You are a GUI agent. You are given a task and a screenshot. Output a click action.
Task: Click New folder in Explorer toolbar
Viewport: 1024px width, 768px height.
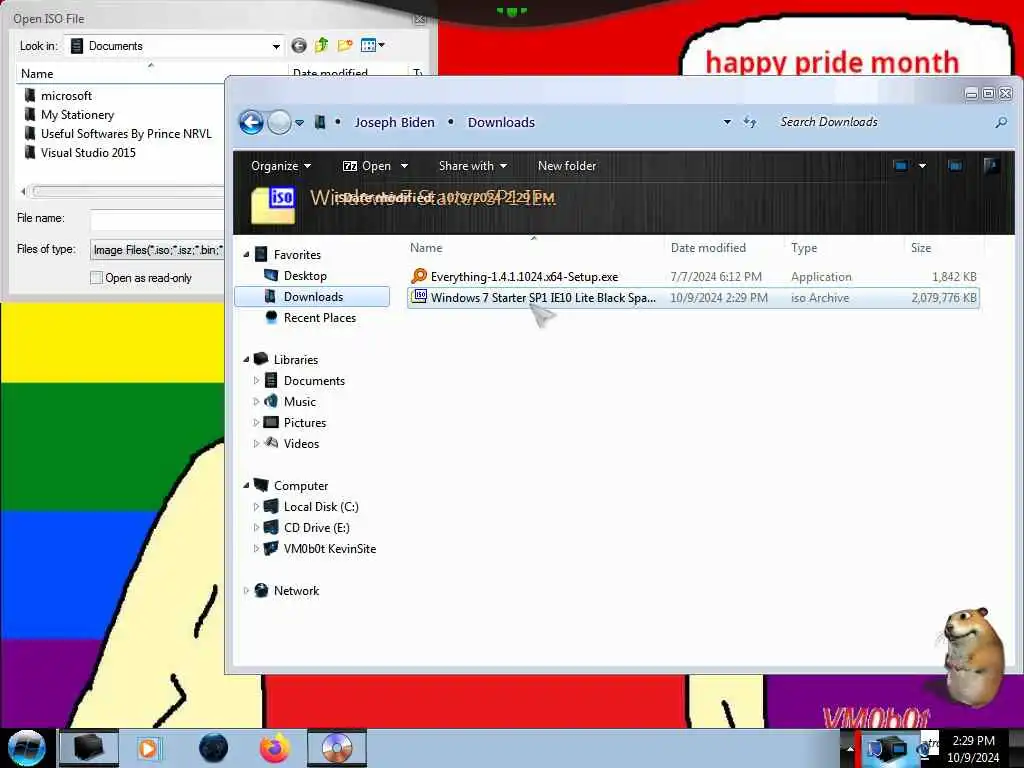[567, 166]
